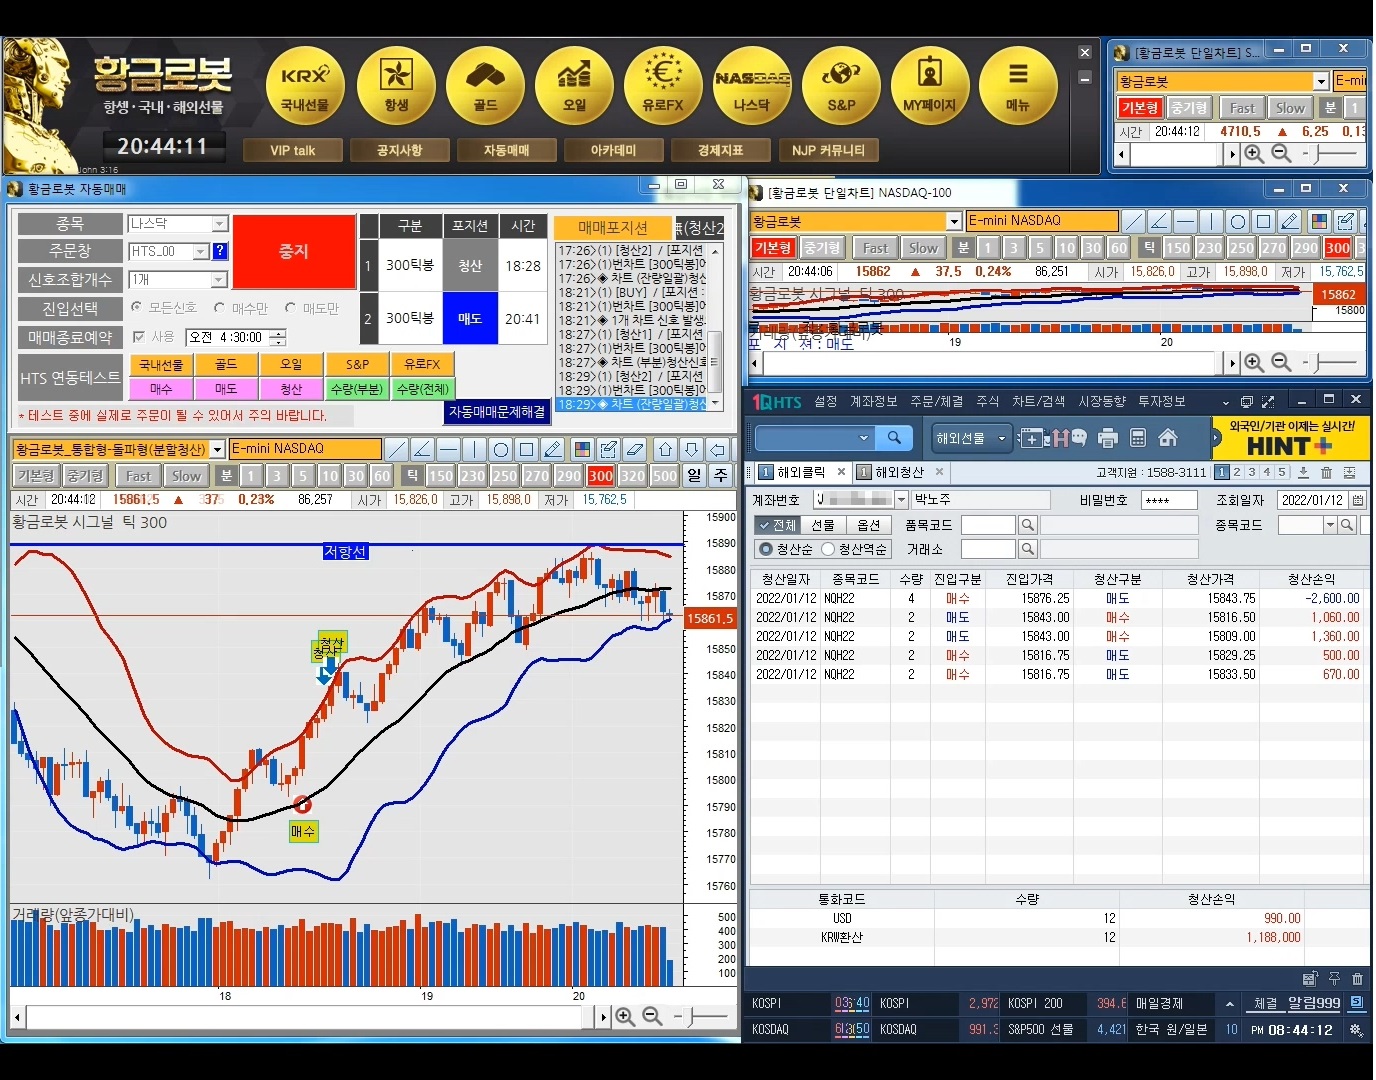
Task: Click HTS search magnifier button
Action: pyautogui.click(x=894, y=438)
